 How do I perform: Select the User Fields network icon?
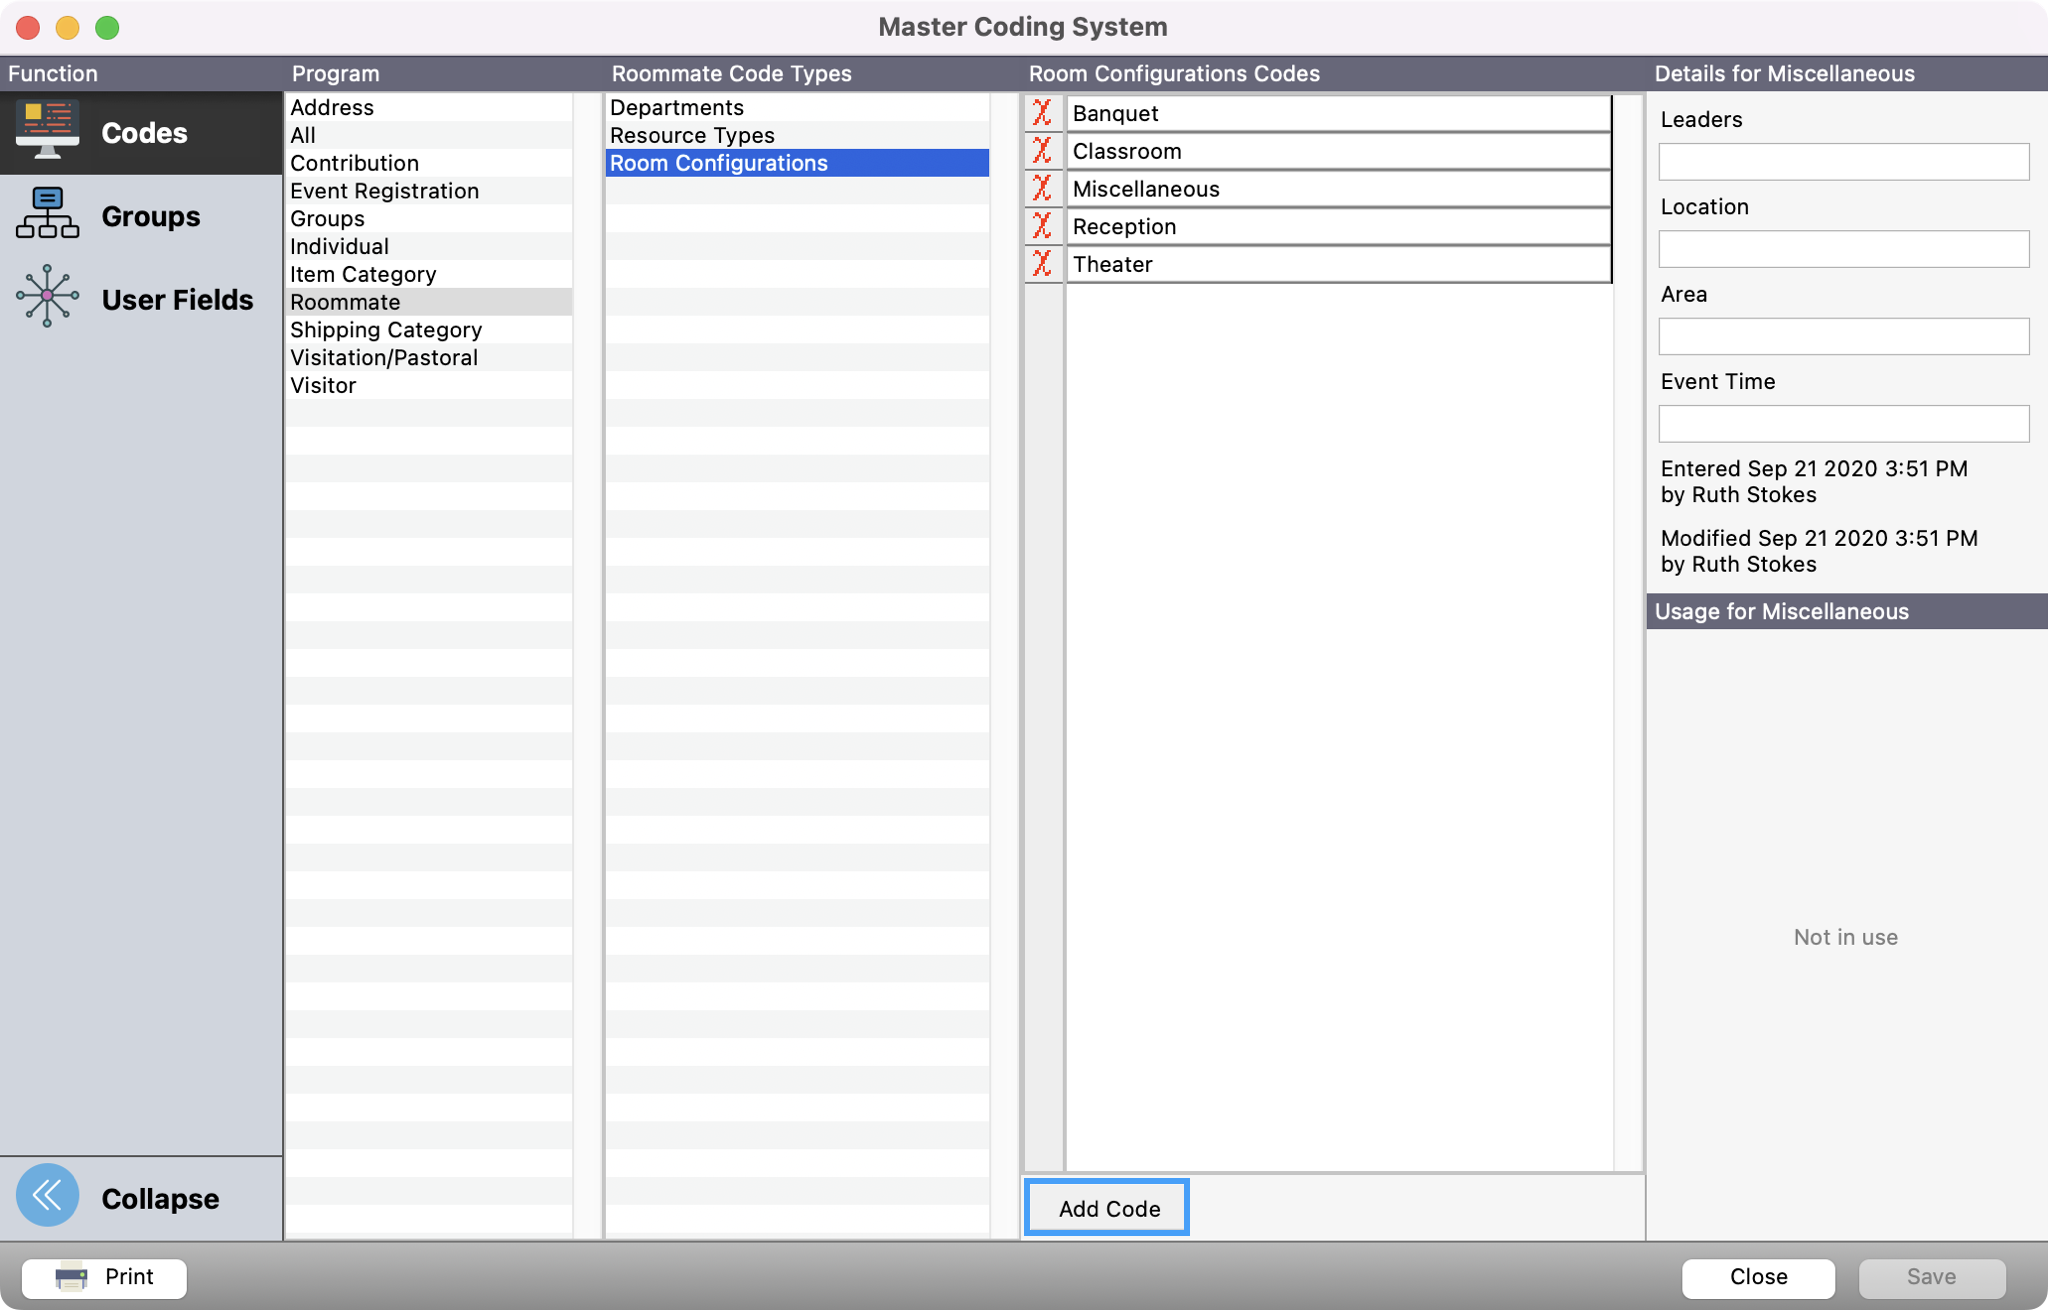(47, 297)
